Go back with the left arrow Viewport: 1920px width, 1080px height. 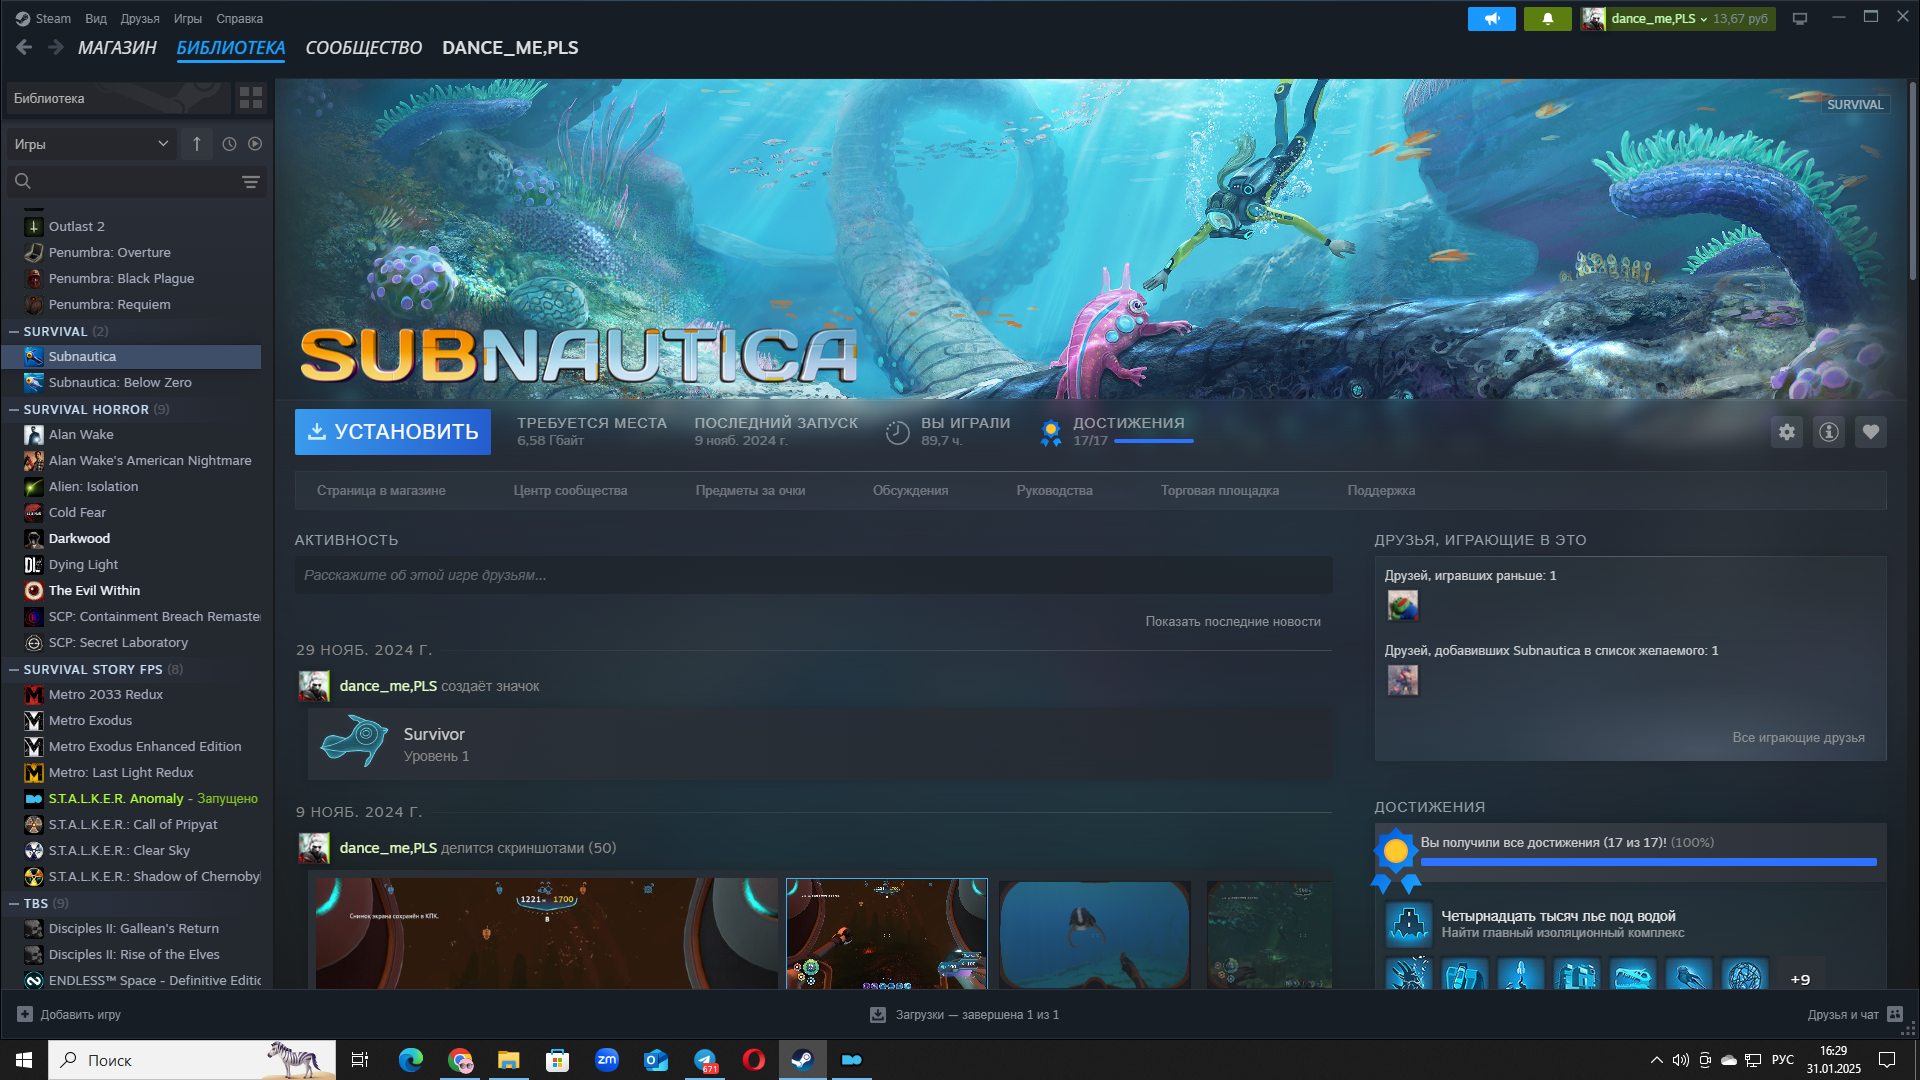[24, 47]
